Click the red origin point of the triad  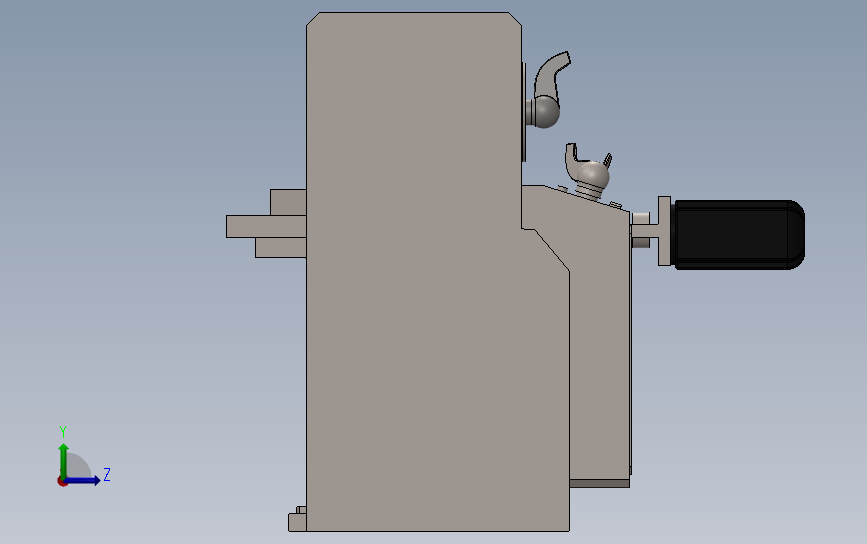pyautogui.click(x=62, y=482)
